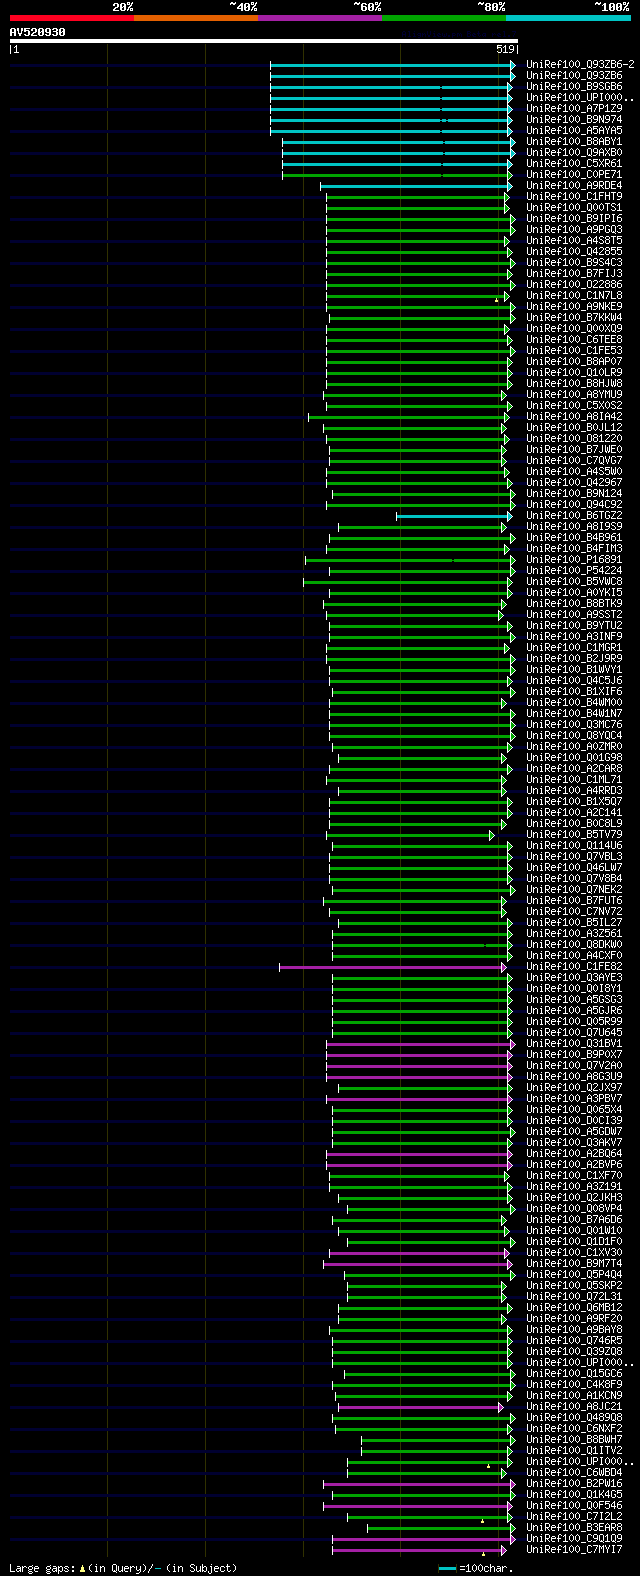Select hit label UniRef100_A3PBV7
Viewport: 640px width, 1576px height.
coord(574,1098)
